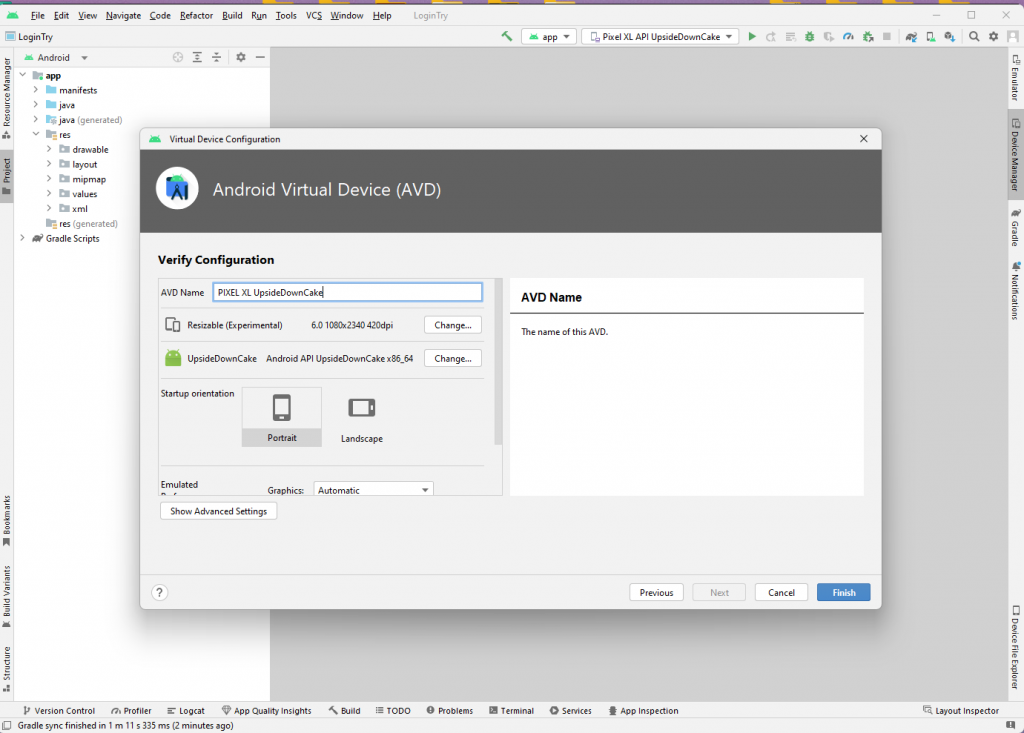The height and width of the screenshot is (733, 1024).
Task: Click the Select Opened File target icon
Action: 178,57
